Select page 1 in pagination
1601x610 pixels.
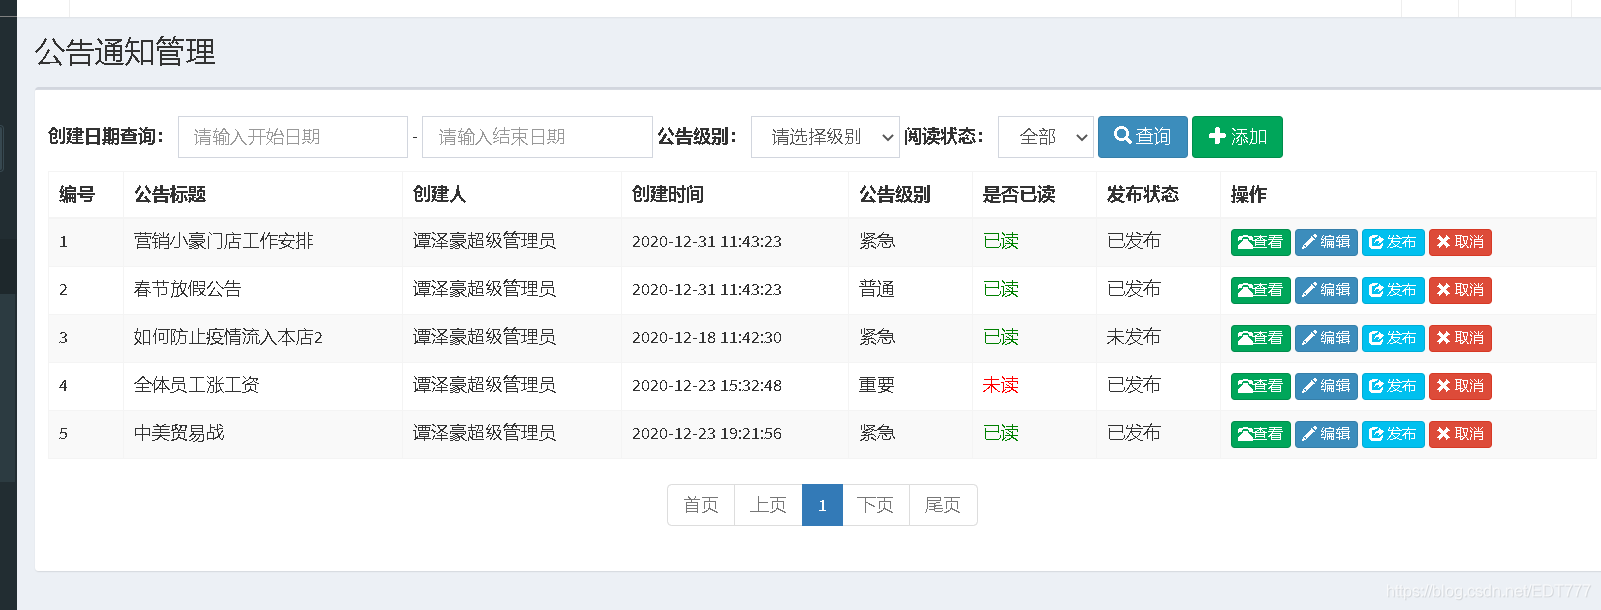[x=822, y=505]
